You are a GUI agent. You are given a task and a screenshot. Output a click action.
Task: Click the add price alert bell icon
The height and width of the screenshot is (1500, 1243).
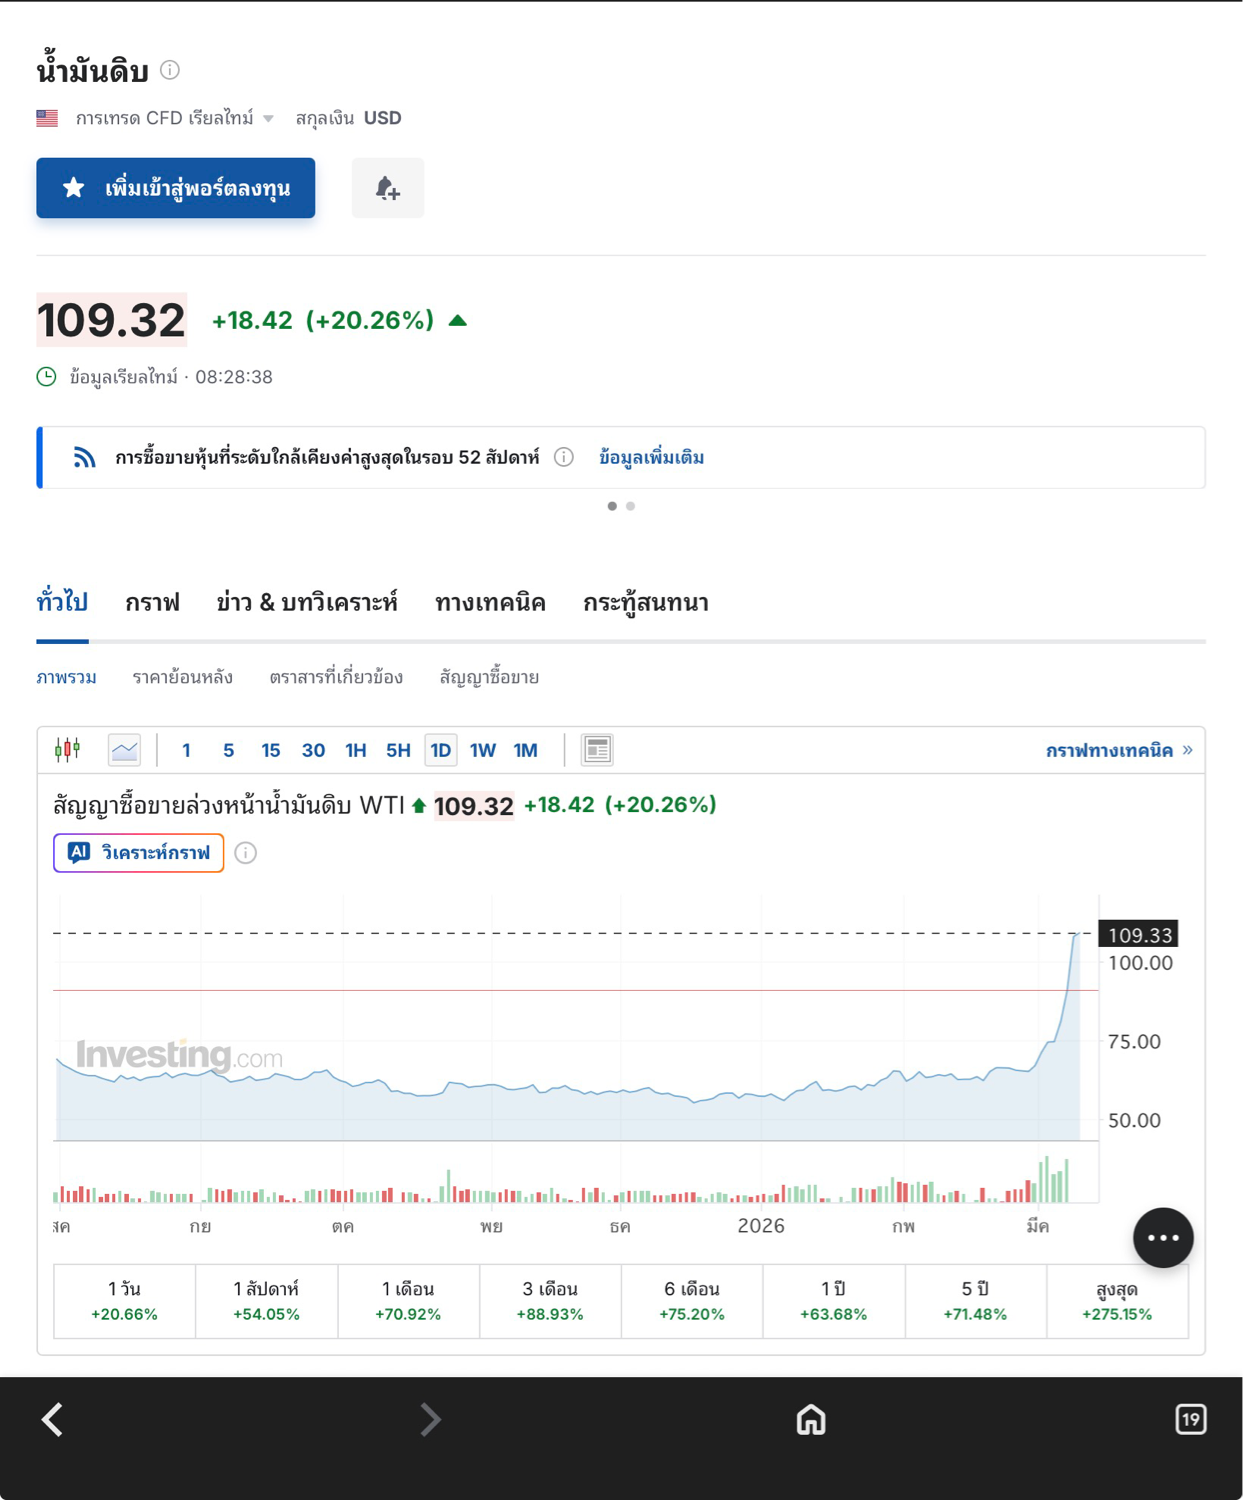point(388,188)
